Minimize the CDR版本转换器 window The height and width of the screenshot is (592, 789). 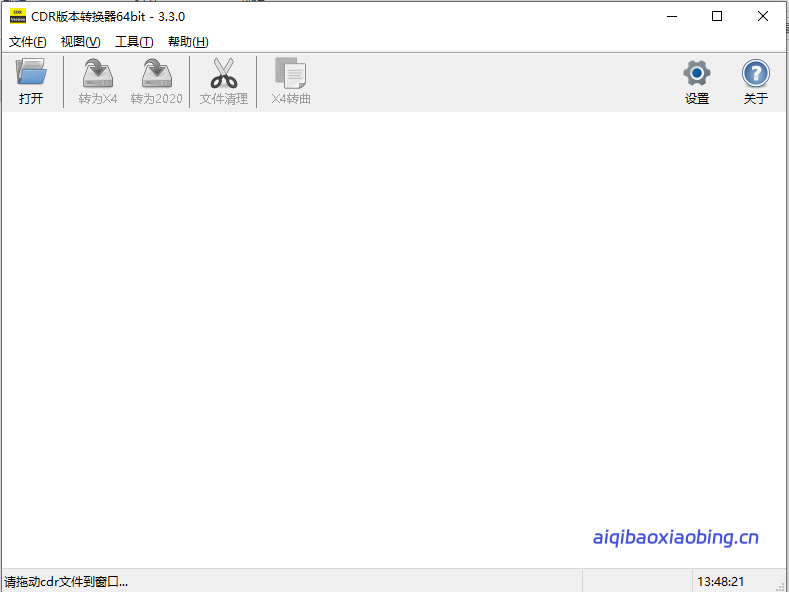[x=671, y=16]
